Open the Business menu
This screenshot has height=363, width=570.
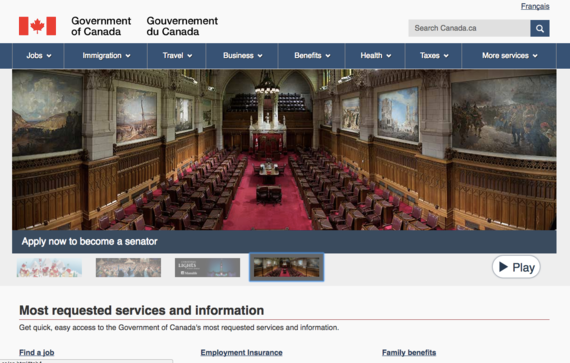click(x=242, y=56)
